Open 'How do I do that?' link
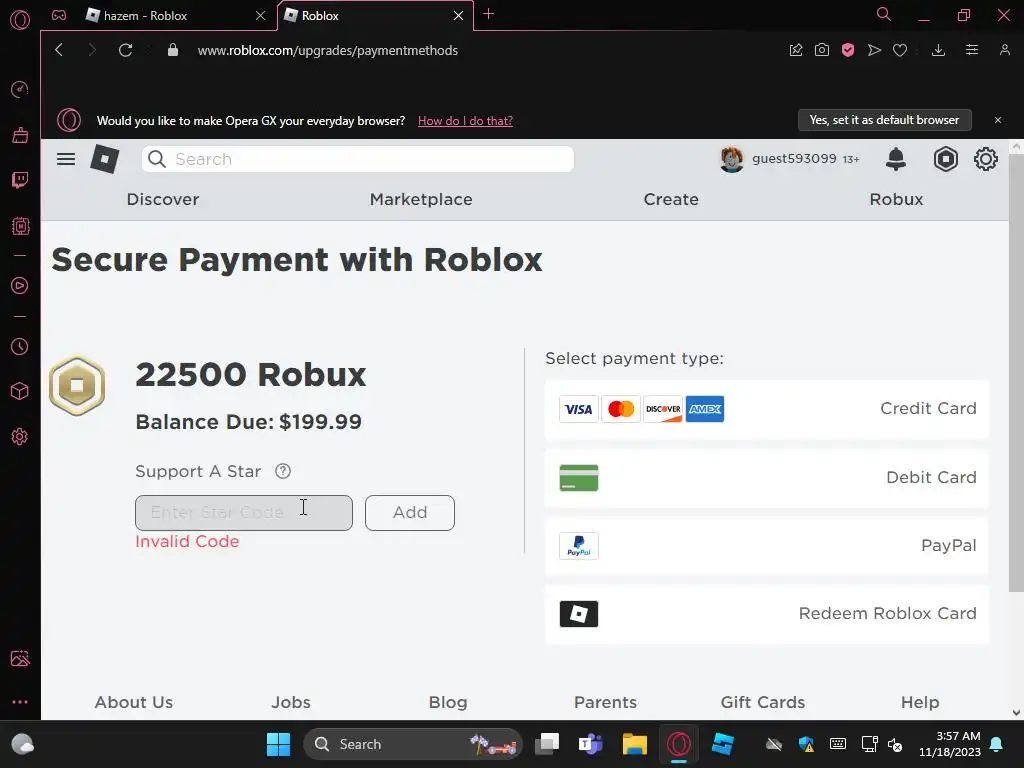Screen dimensions: 1024x768 [465, 121]
